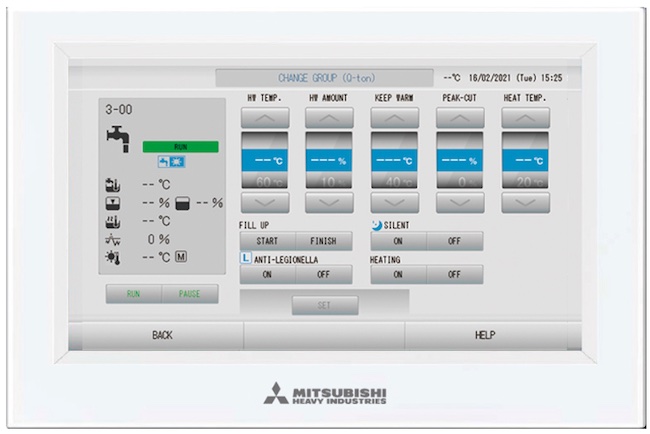Decrease HW AMOUNT with down arrow

pos(329,203)
